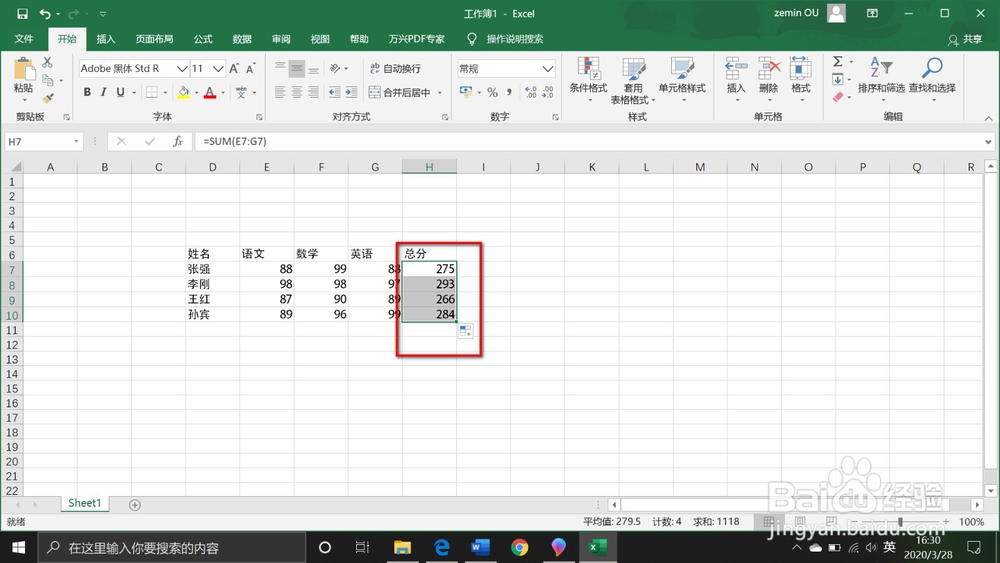Image resolution: width=1000 pixels, height=563 pixels.
Task: Open the fill color dropdown arrow
Action: [196, 93]
